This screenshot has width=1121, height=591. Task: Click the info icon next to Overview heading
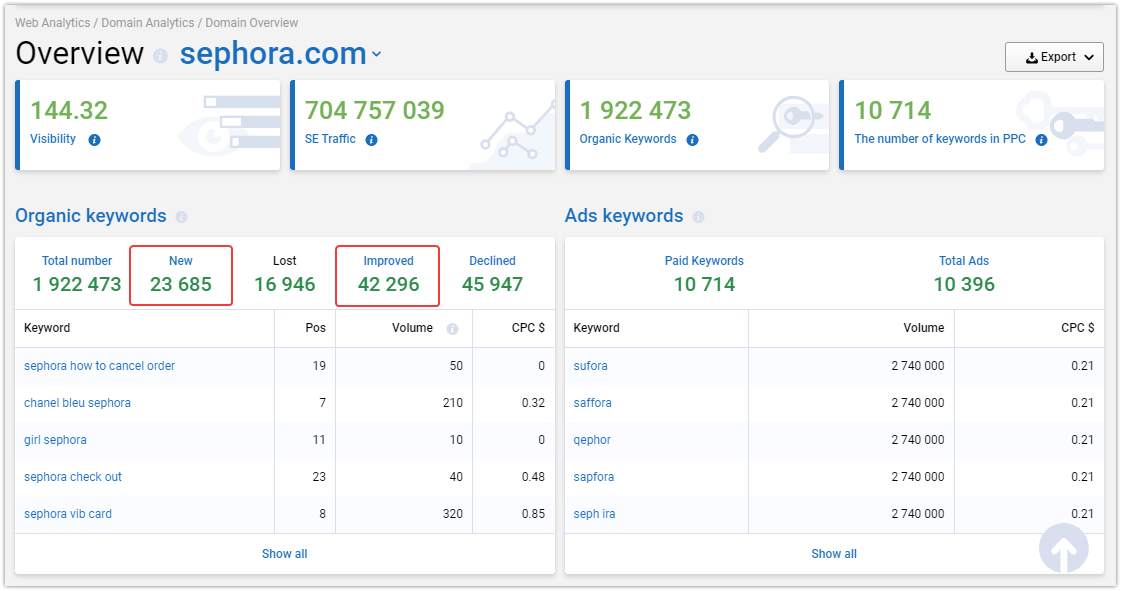(x=161, y=56)
